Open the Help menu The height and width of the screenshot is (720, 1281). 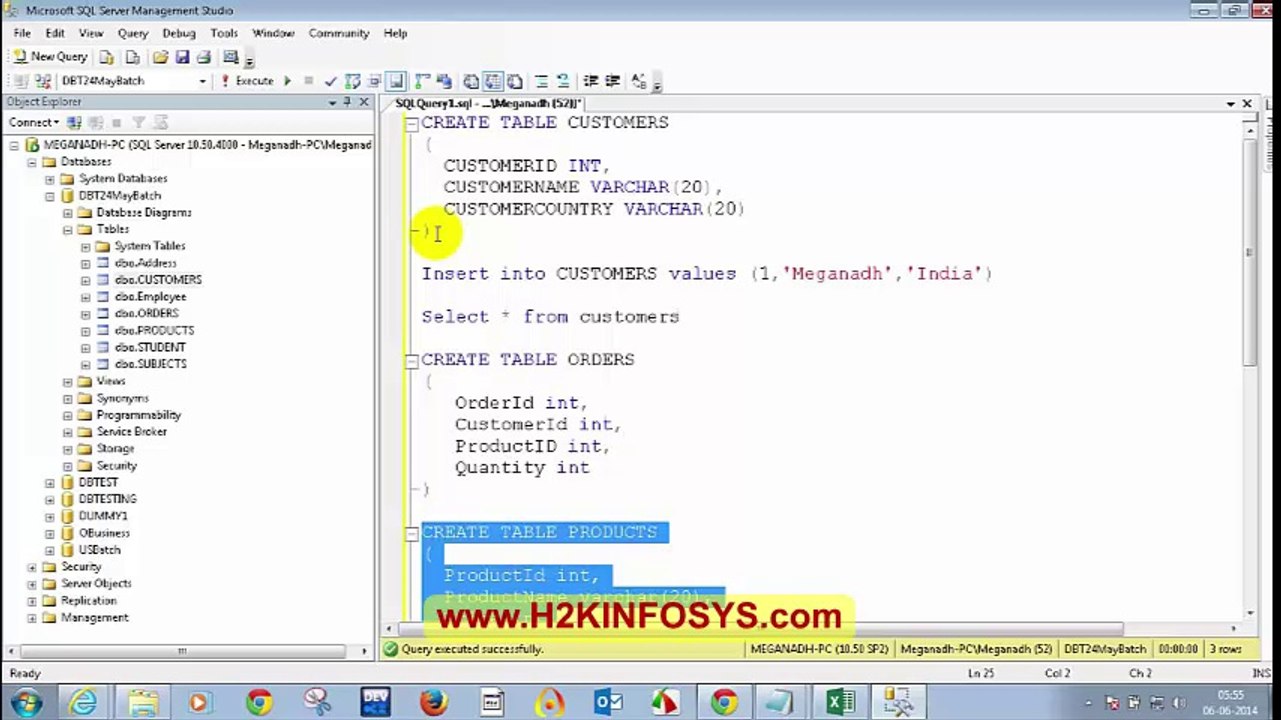[395, 33]
